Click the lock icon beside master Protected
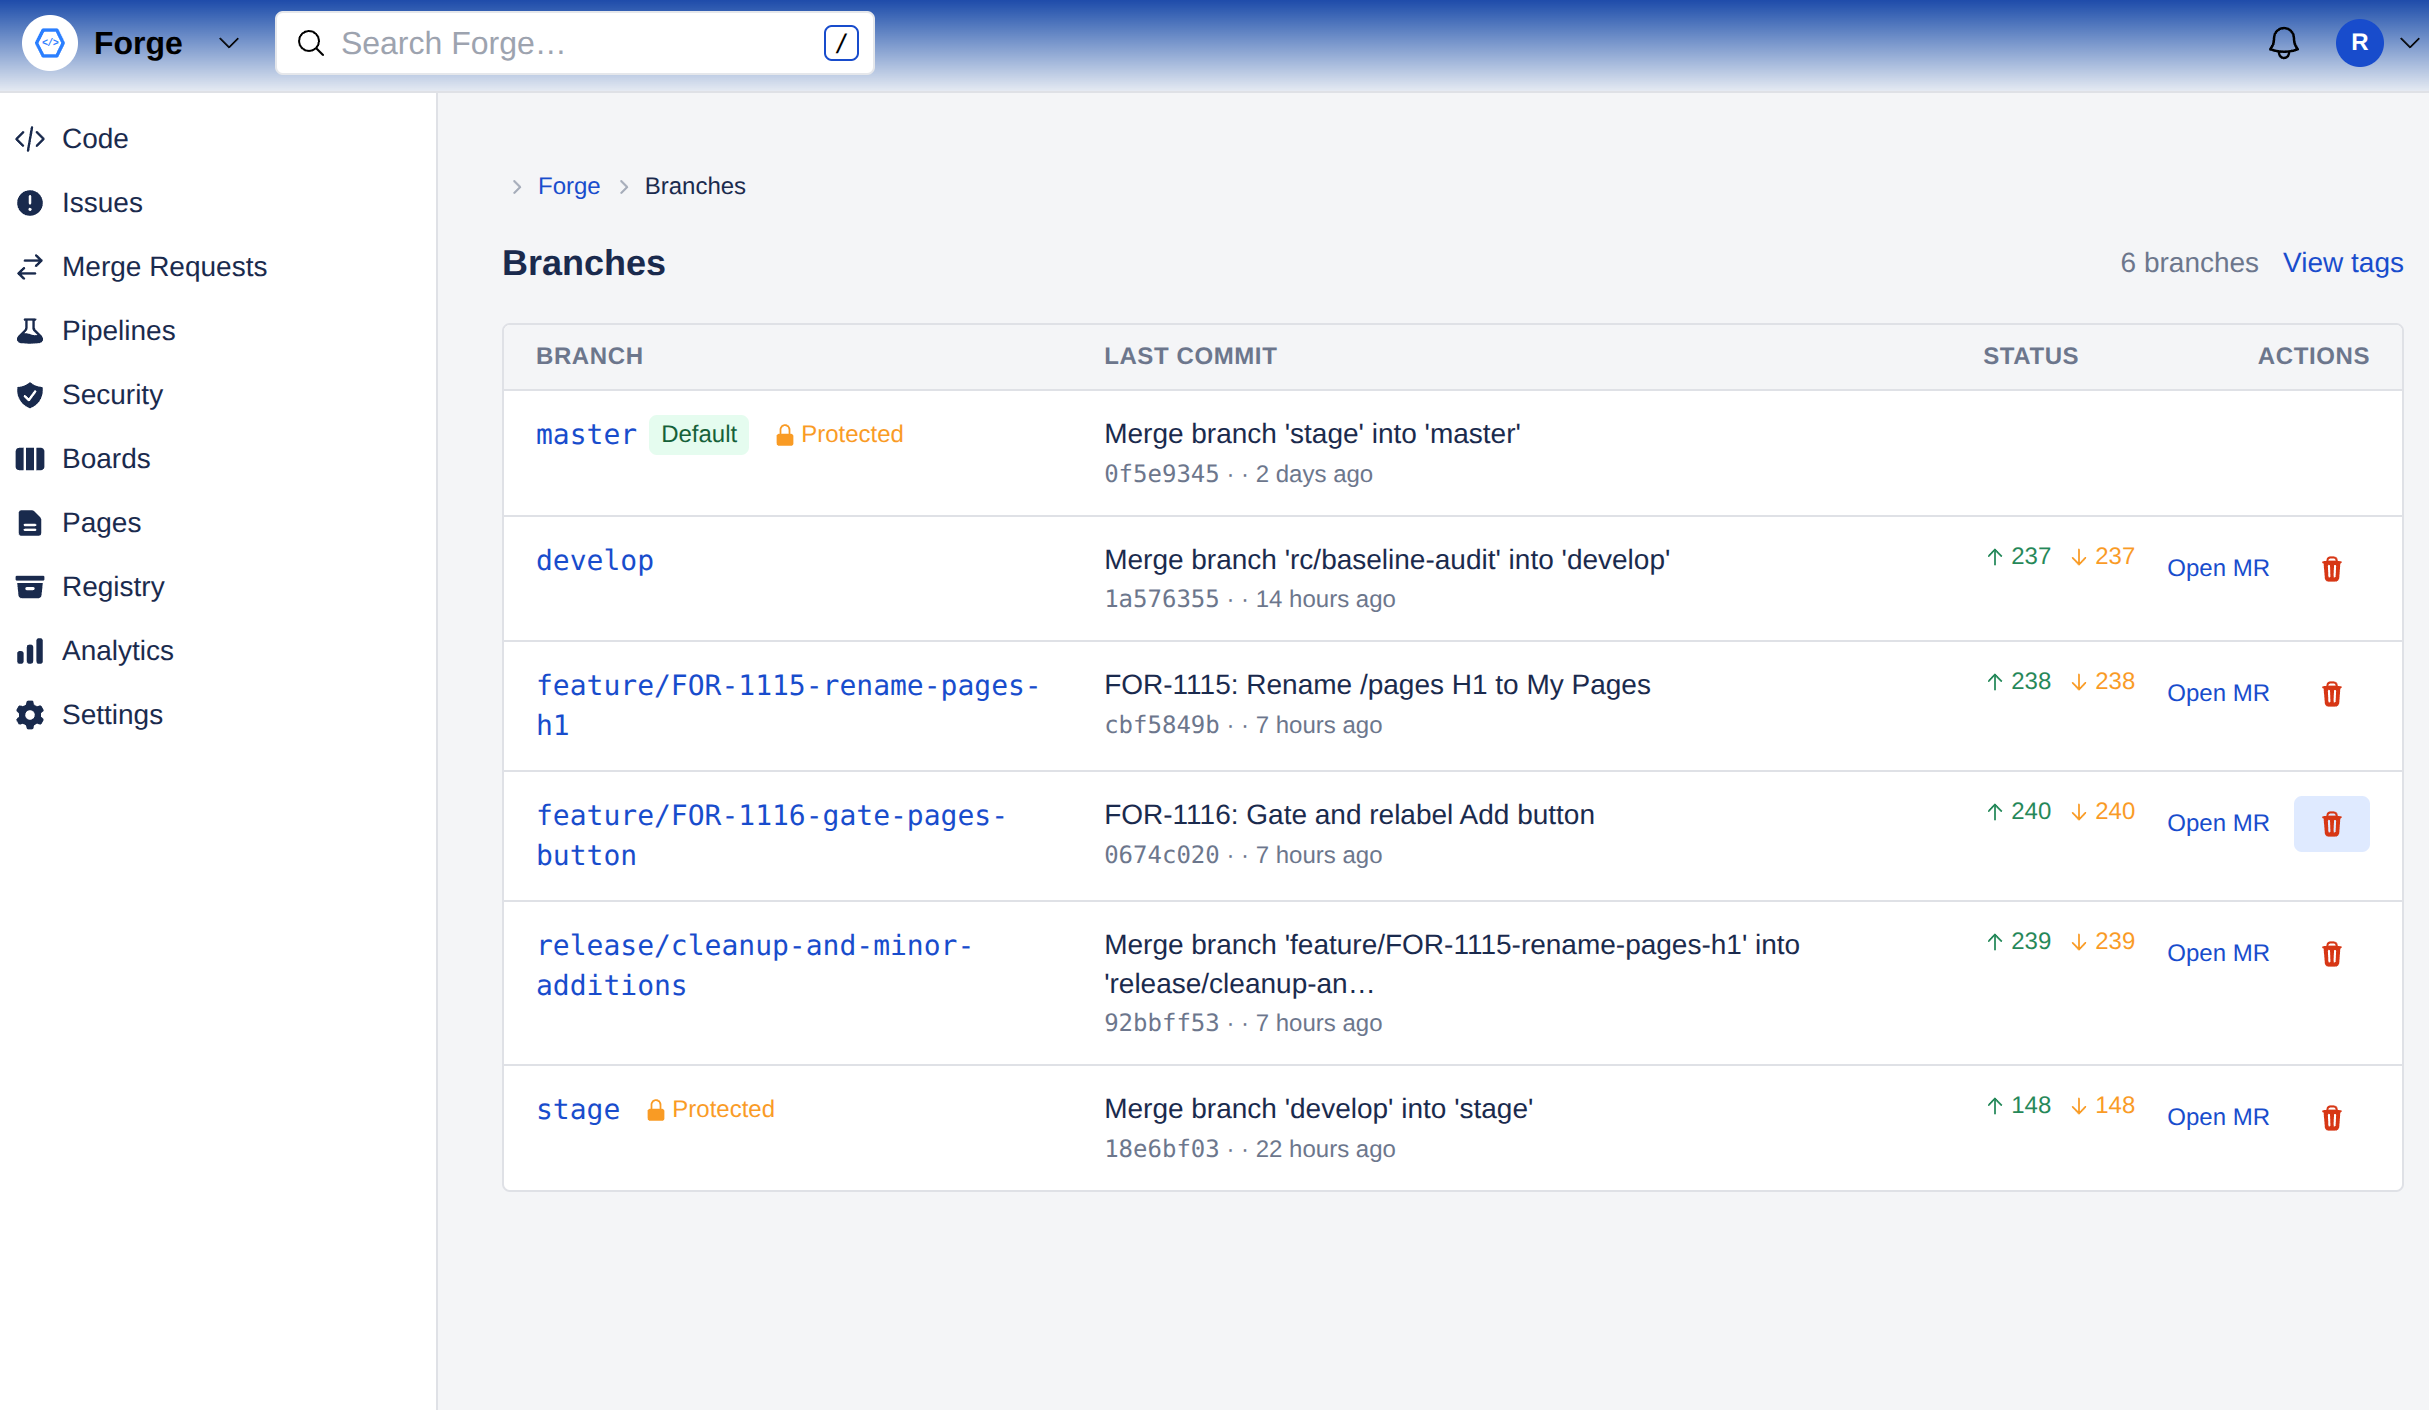Viewport: 2429px width, 1410px height. tap(785, 435)
